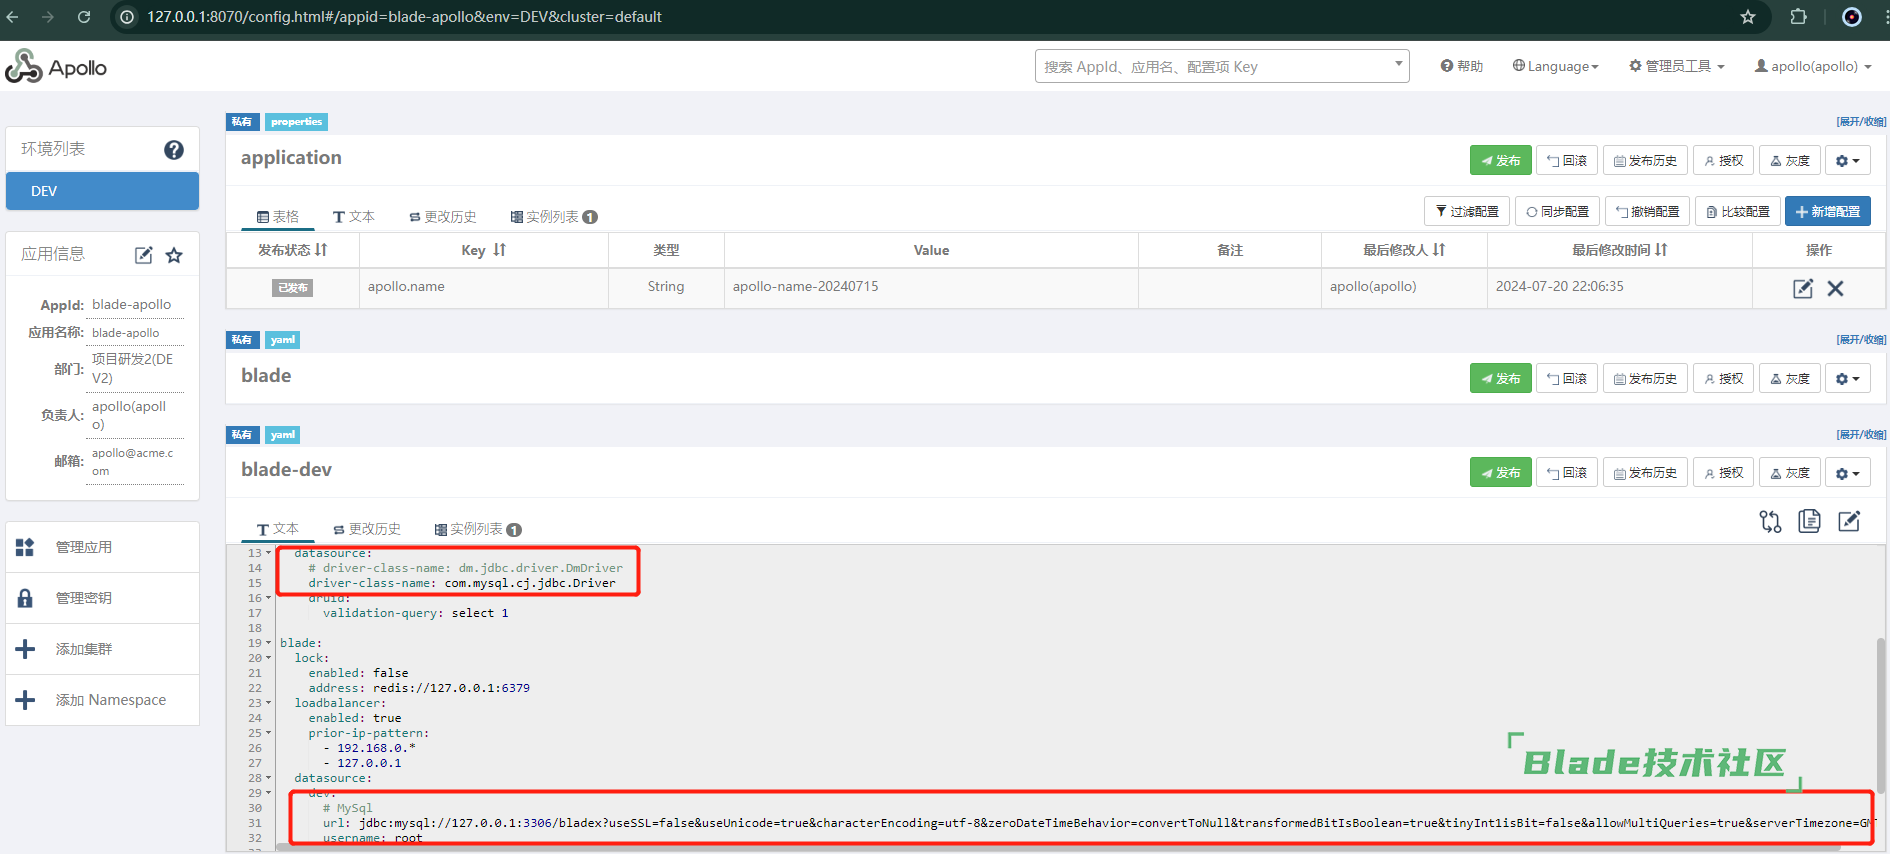
Task: Open 实例列表 tab in application
Action: pos(554,216)
